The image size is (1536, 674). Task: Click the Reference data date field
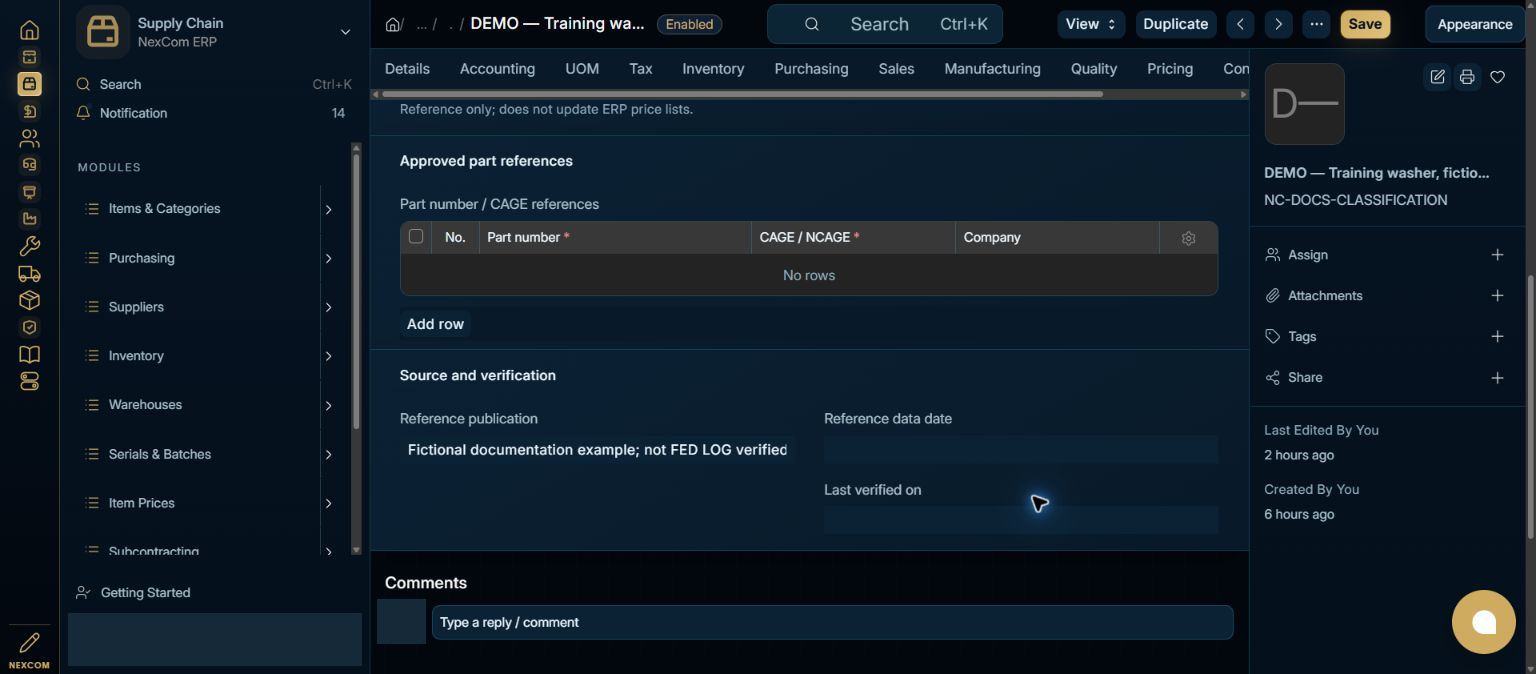click(x=1020, y=450)
